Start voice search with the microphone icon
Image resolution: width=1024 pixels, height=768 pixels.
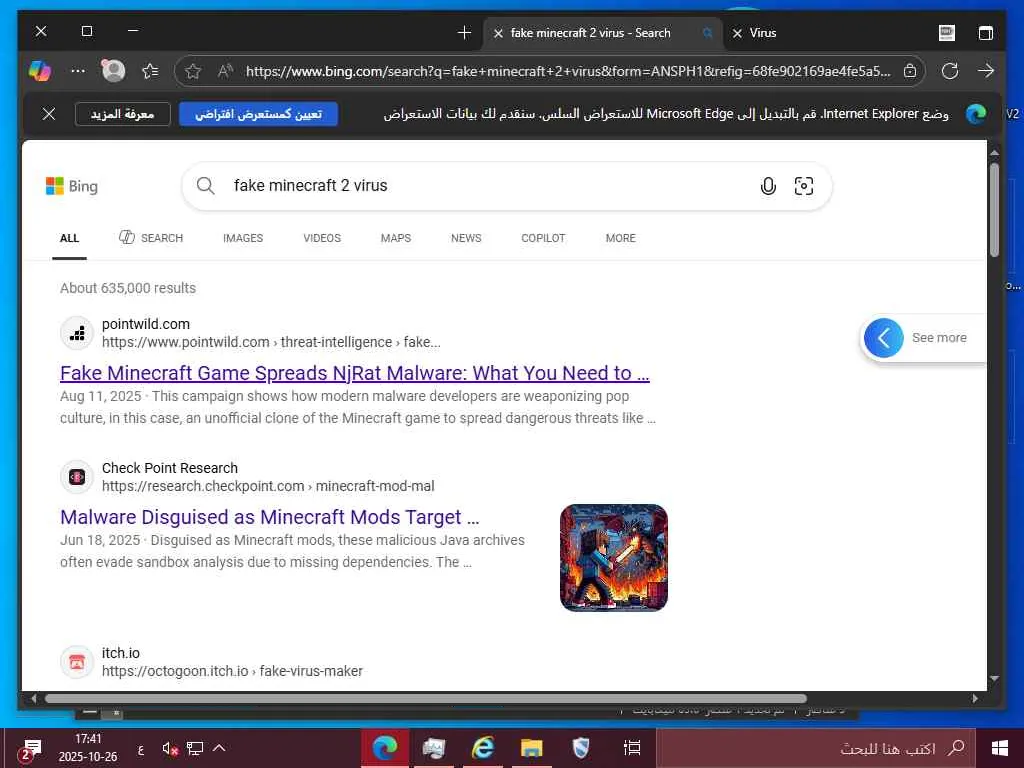click(x=769, y=186)
